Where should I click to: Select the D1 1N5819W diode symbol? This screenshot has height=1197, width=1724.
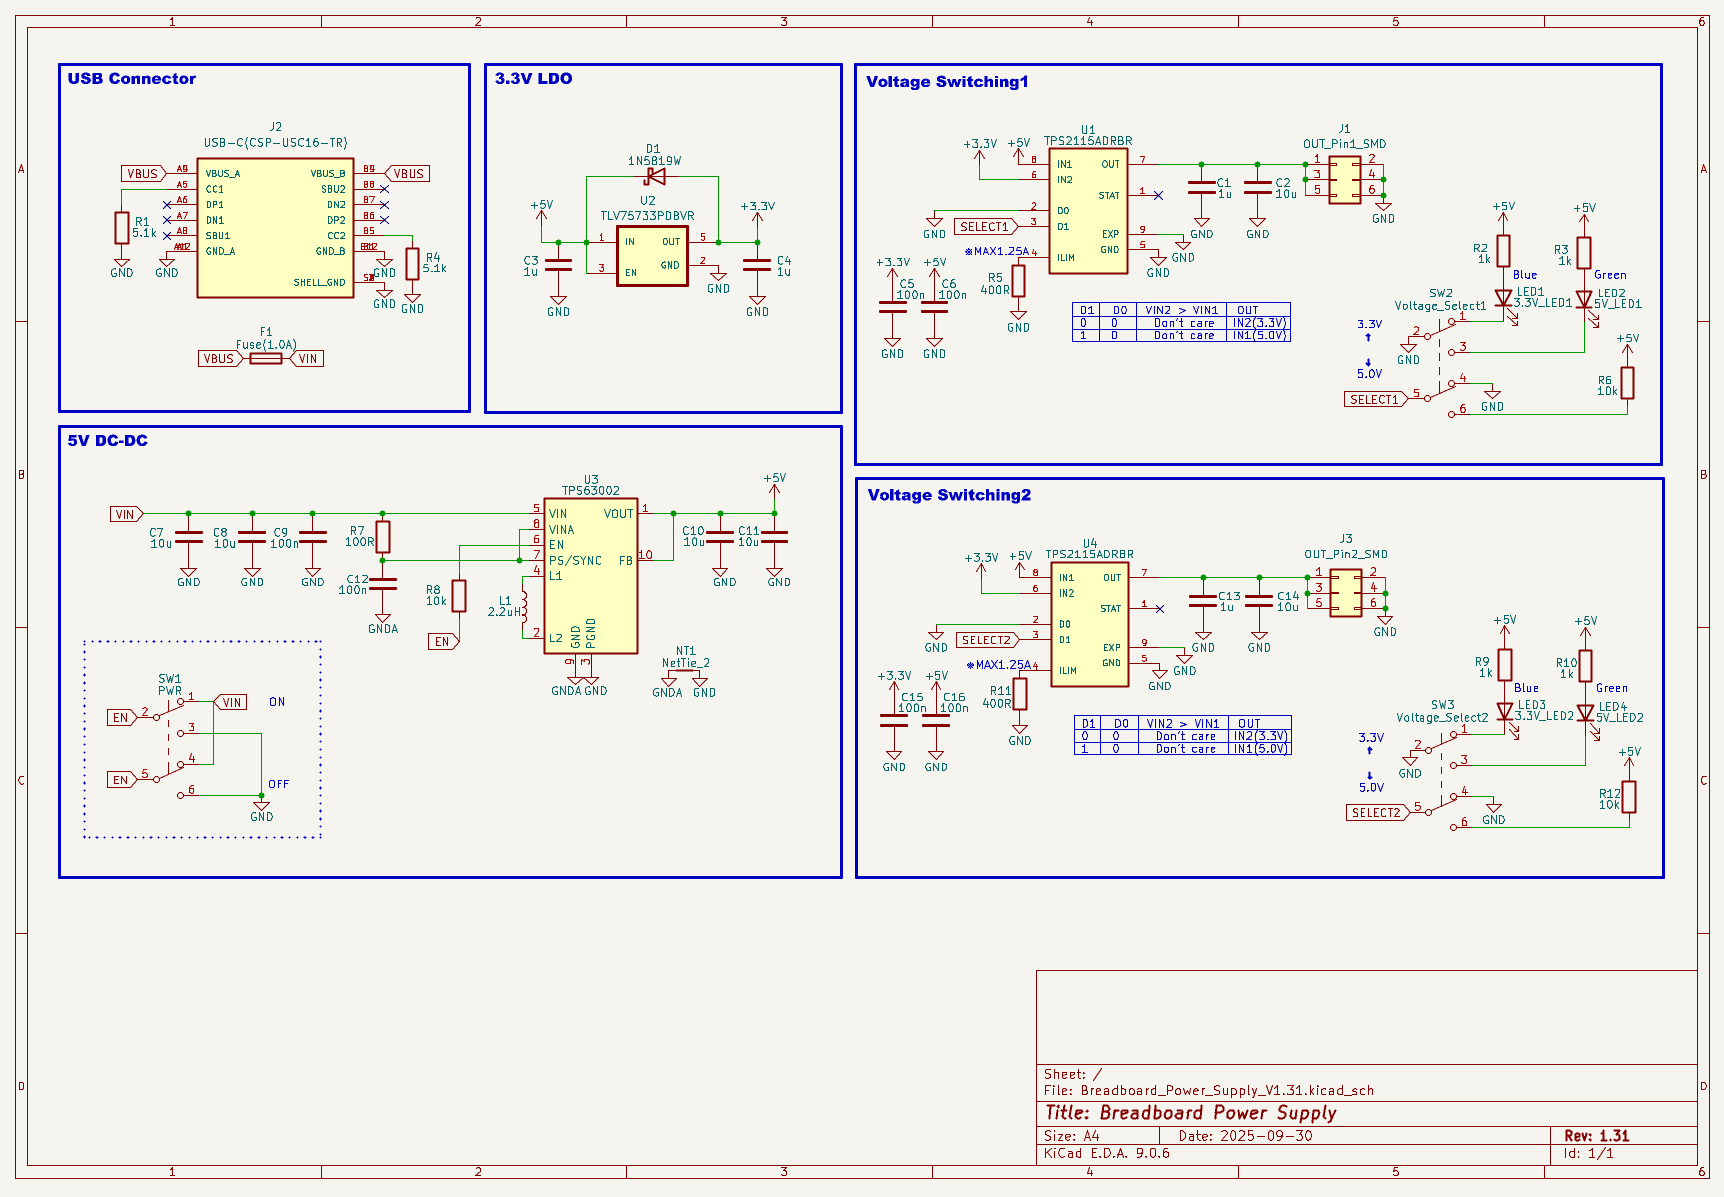655,177
